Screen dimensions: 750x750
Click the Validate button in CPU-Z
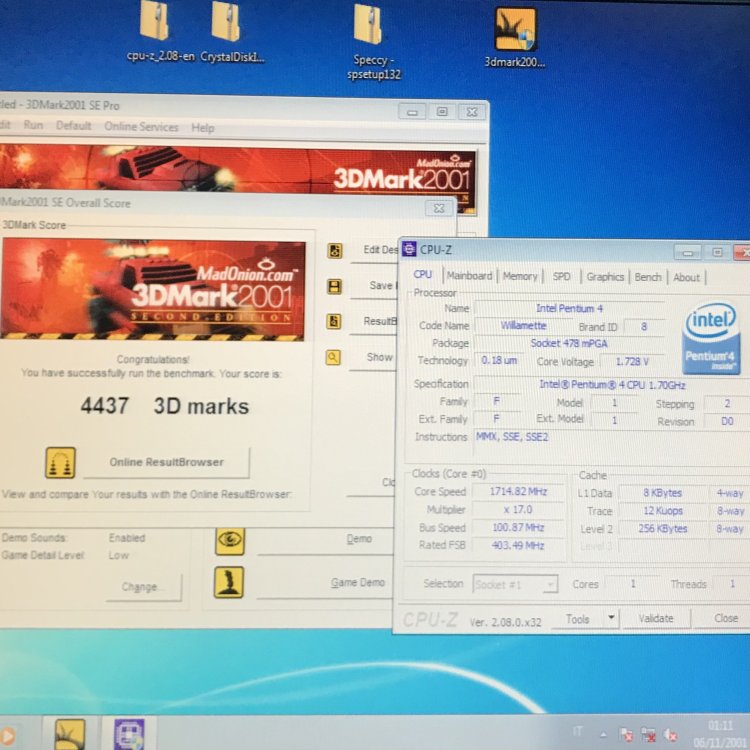point(656,619)
